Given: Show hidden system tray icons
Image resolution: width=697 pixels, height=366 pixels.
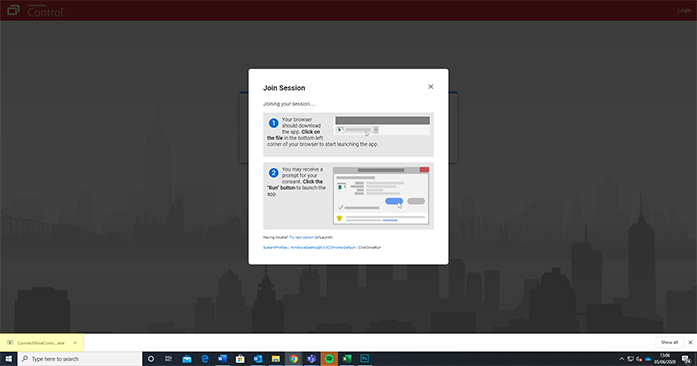Looking at the screenshot, I should [x=621, y=359].
